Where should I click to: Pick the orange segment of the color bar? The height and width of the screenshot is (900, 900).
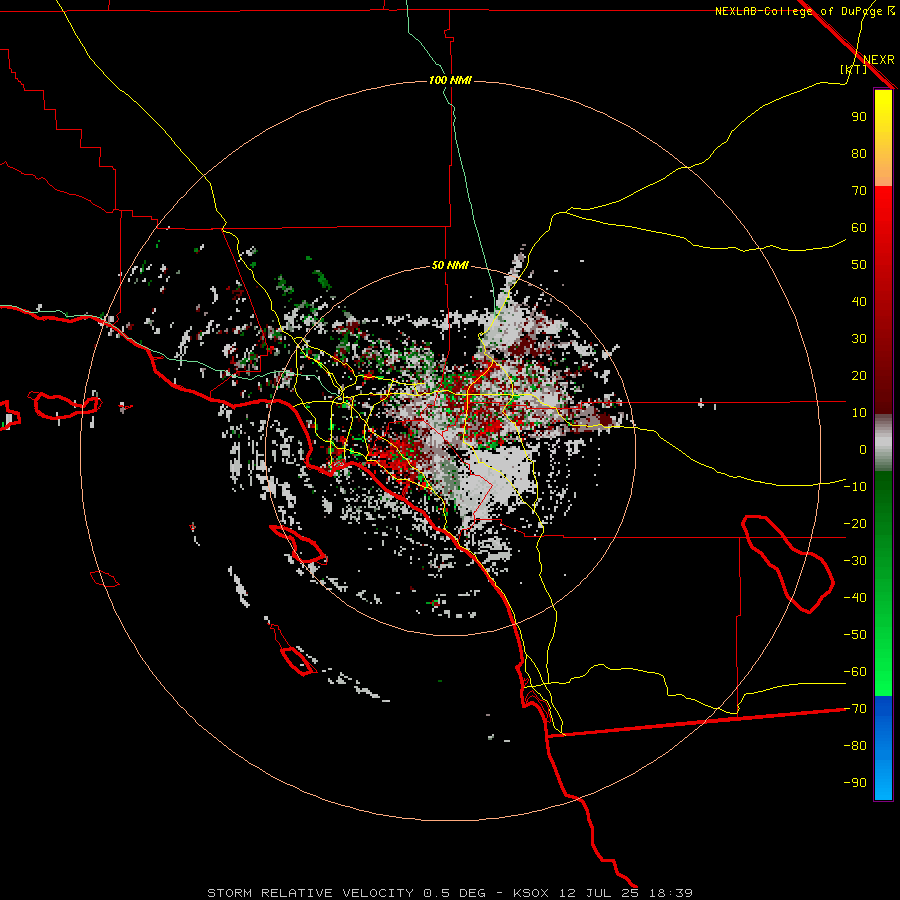coord(883,171)
